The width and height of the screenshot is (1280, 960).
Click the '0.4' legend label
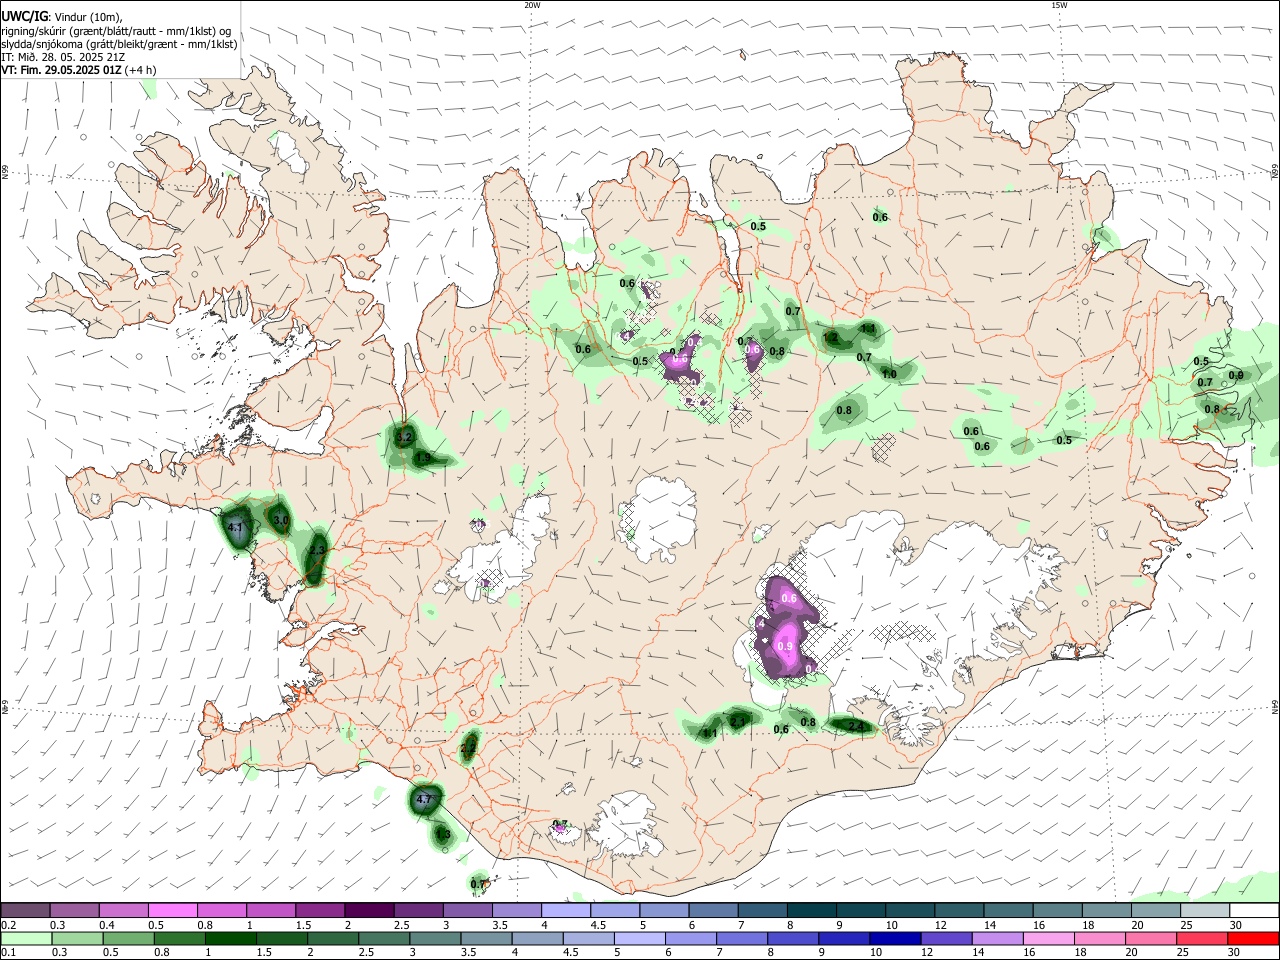pyautogui.click(x=107, y=925)
